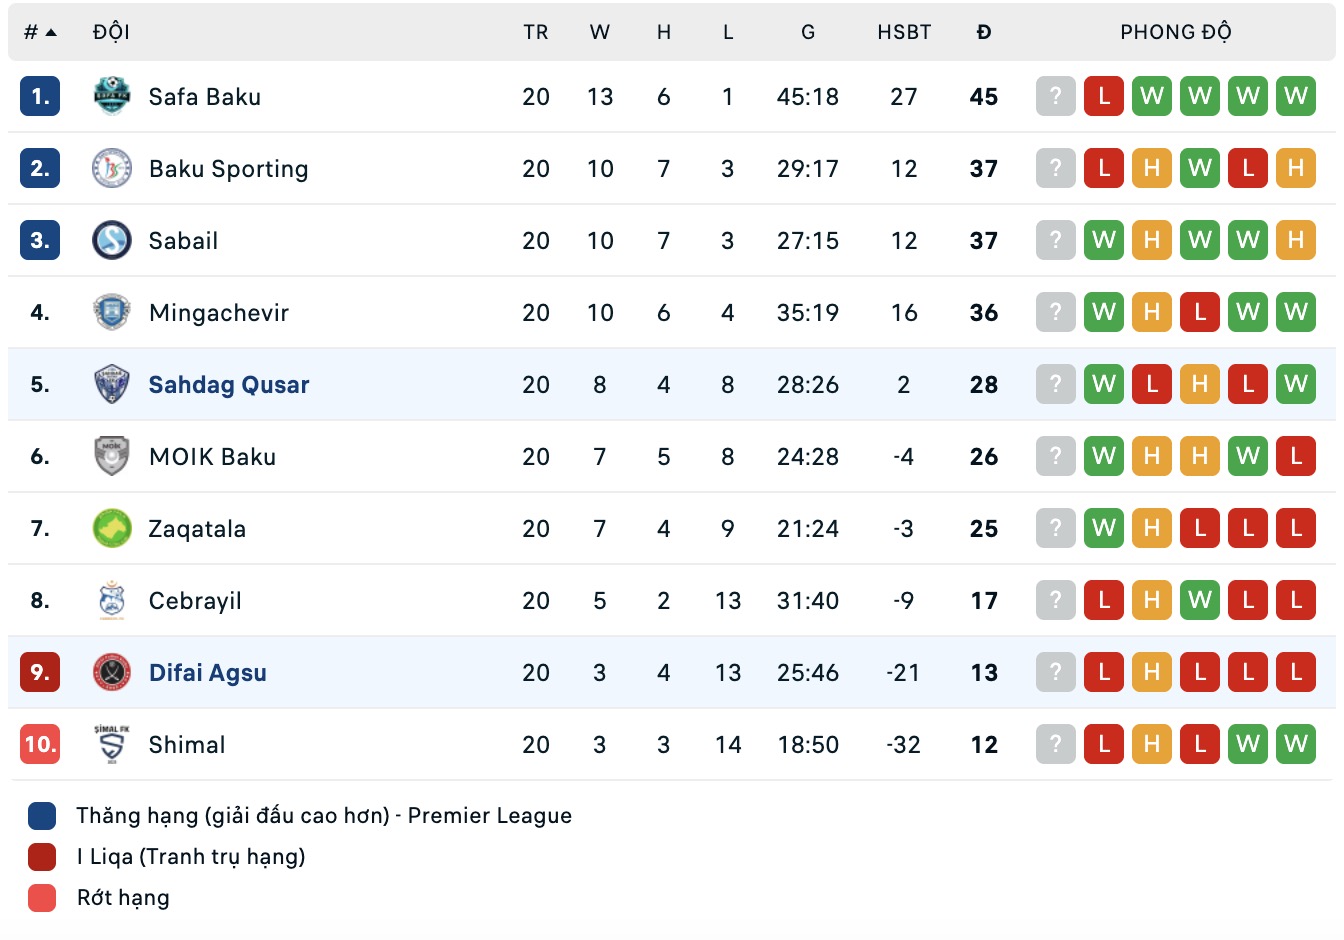The image size is (1344, 940).
Task: Click the MOIK Baku shield logo
Action: tap(112, 457)
